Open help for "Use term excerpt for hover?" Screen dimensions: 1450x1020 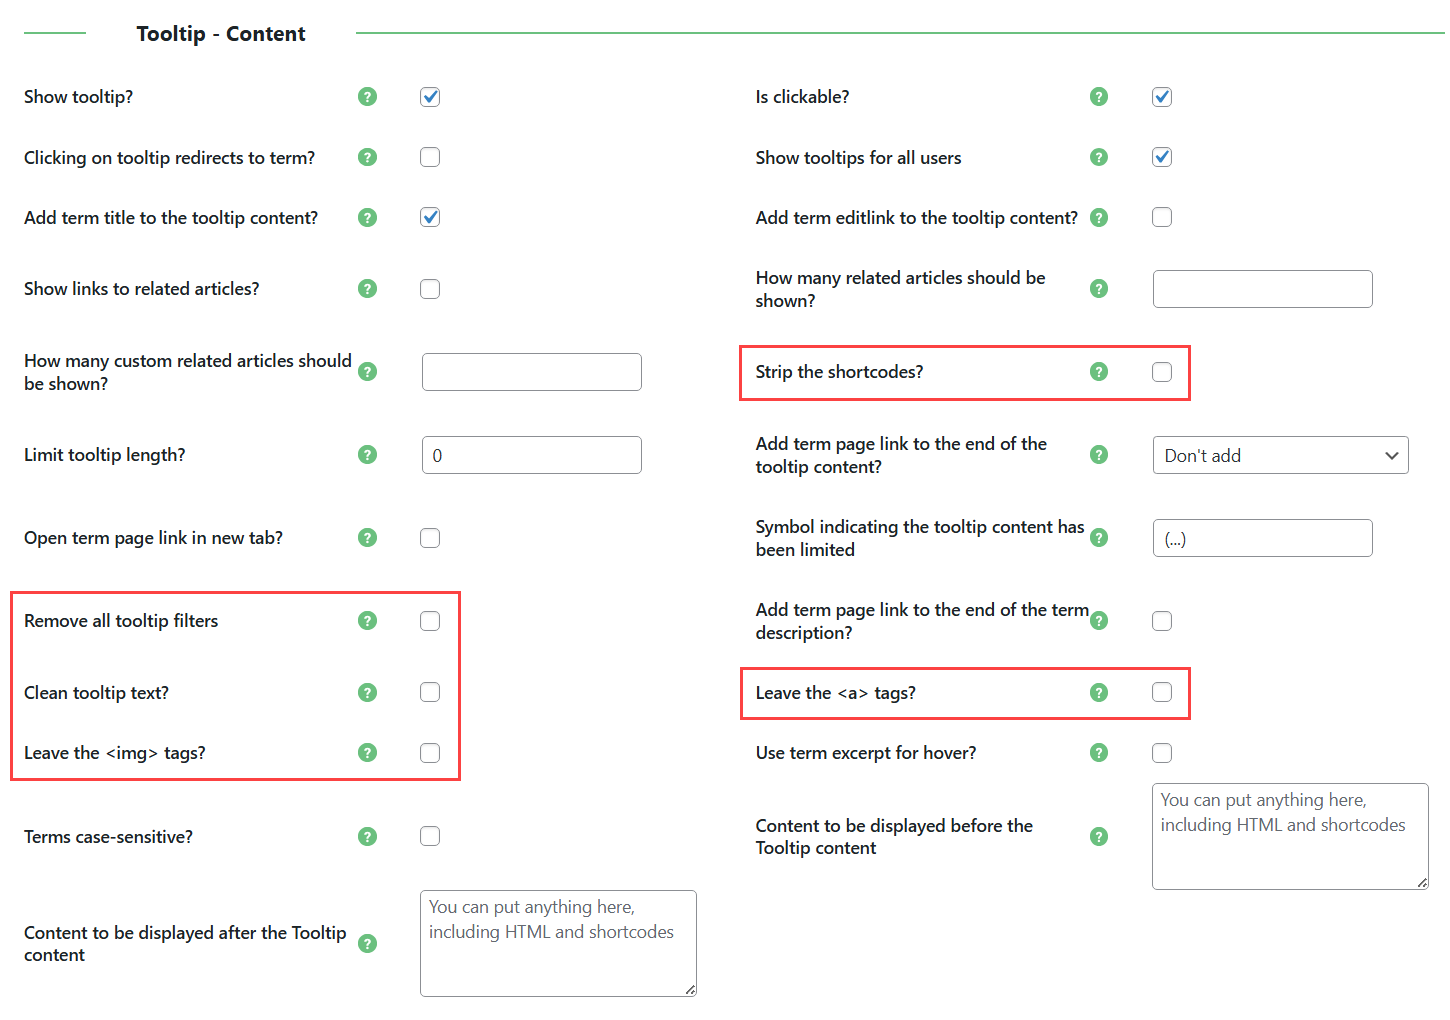(1099, 752)
